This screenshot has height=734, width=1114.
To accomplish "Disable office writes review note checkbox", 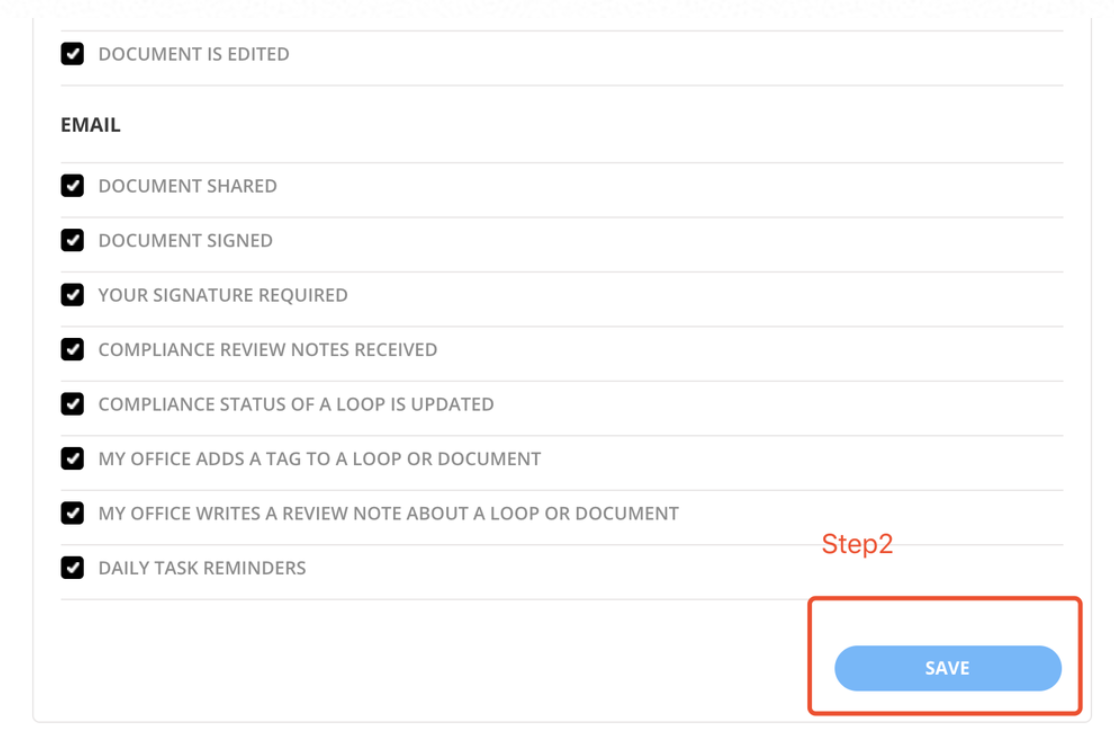I will coord(72,513).
